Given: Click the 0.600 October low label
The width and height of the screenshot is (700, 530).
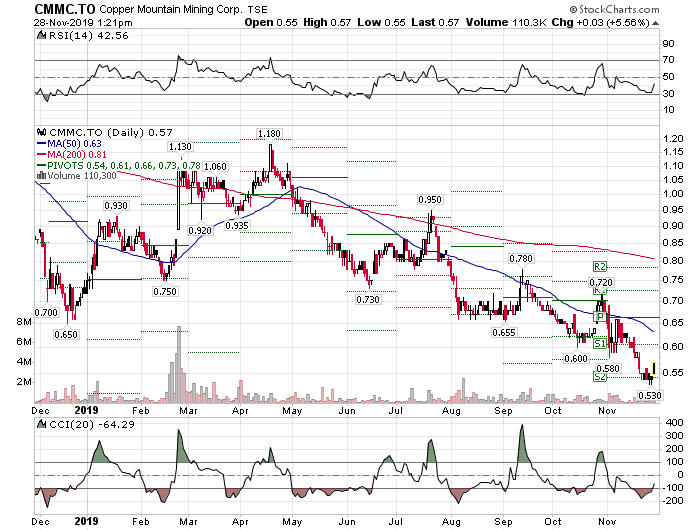Looking at the screenshot, I should (576, 358).
